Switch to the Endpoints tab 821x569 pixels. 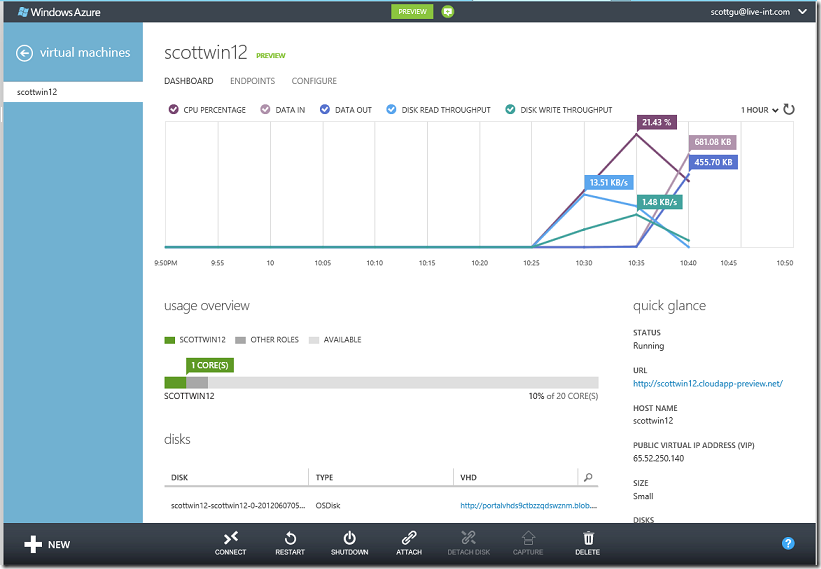[x=252, y=81]
